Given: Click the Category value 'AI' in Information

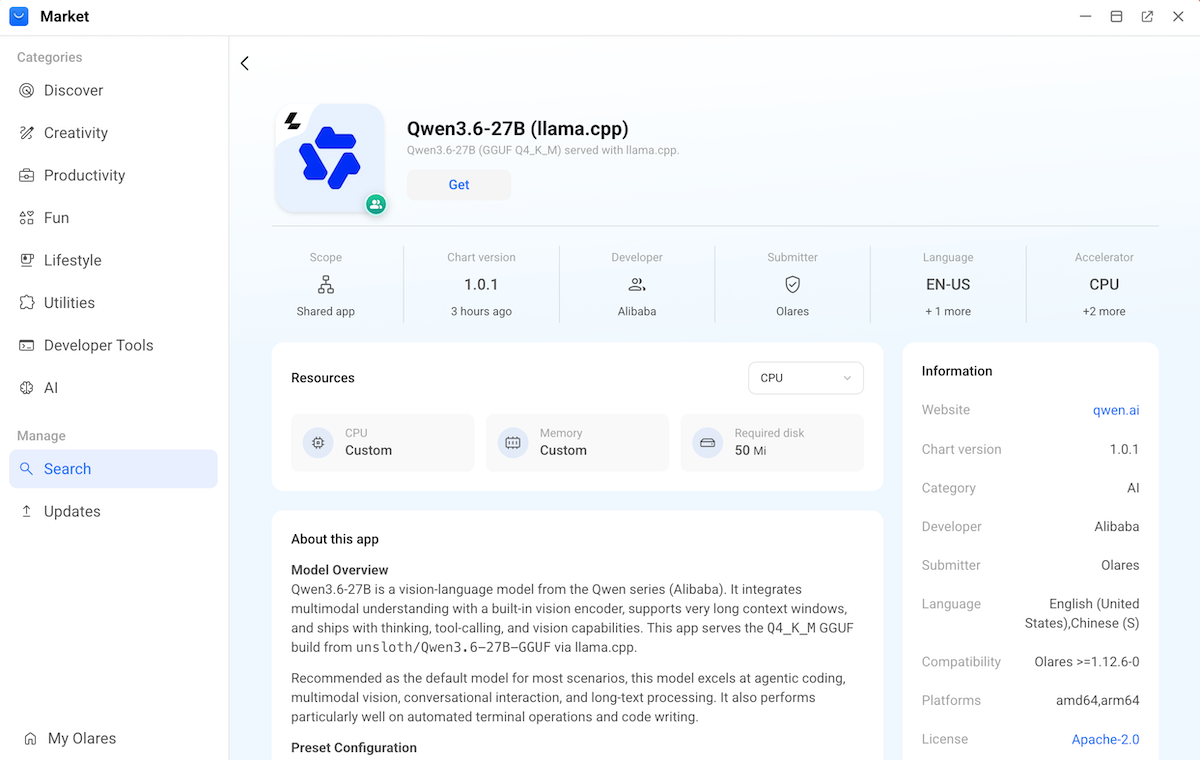Looking at the screenshot, I should (x=1133, y=488).
